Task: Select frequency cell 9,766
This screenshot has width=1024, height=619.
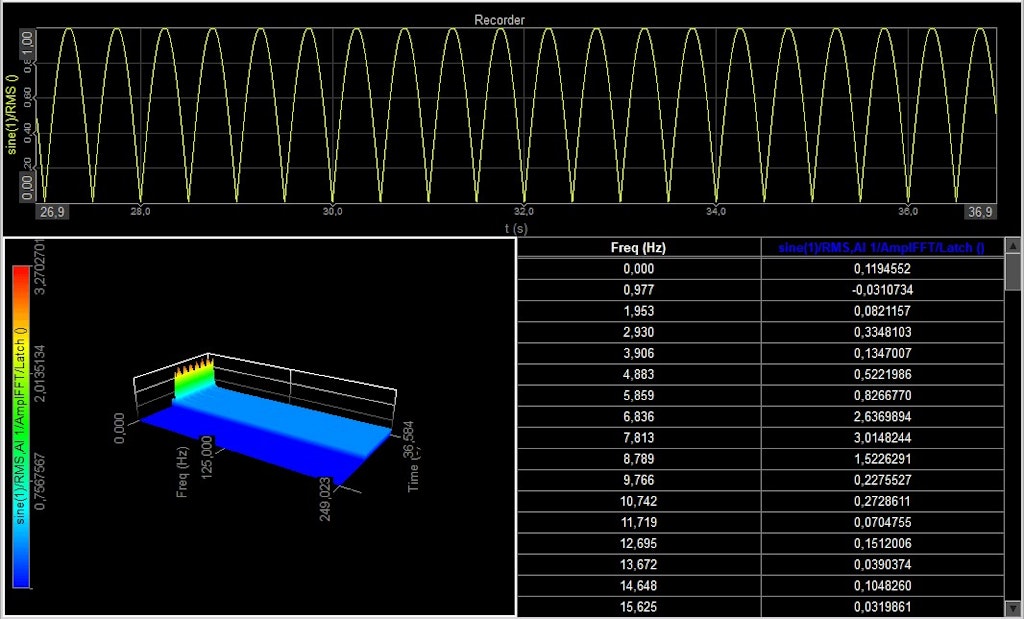Action: [x=639, y=480]
